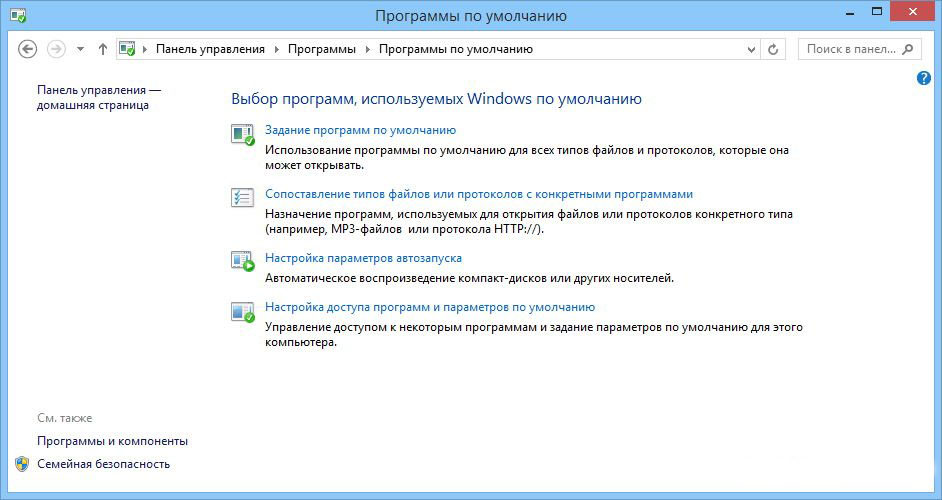Screen dimensions: 942x500
Task: Click the checklist icon beside 'Сопоставление типов файлов'
Action: coord(243,198)
